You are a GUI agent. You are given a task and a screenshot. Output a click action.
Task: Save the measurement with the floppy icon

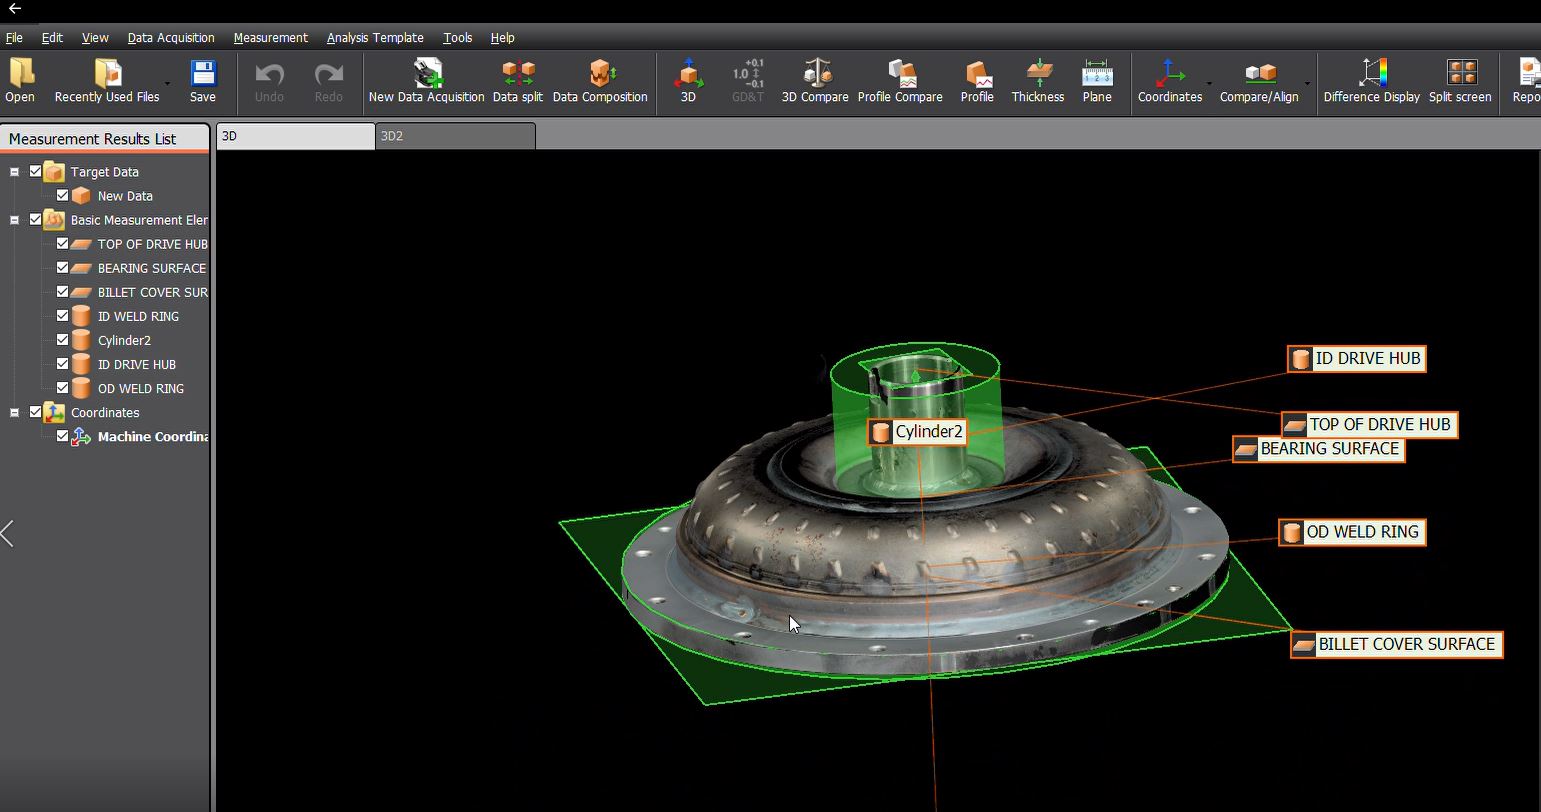pos(203,80)
